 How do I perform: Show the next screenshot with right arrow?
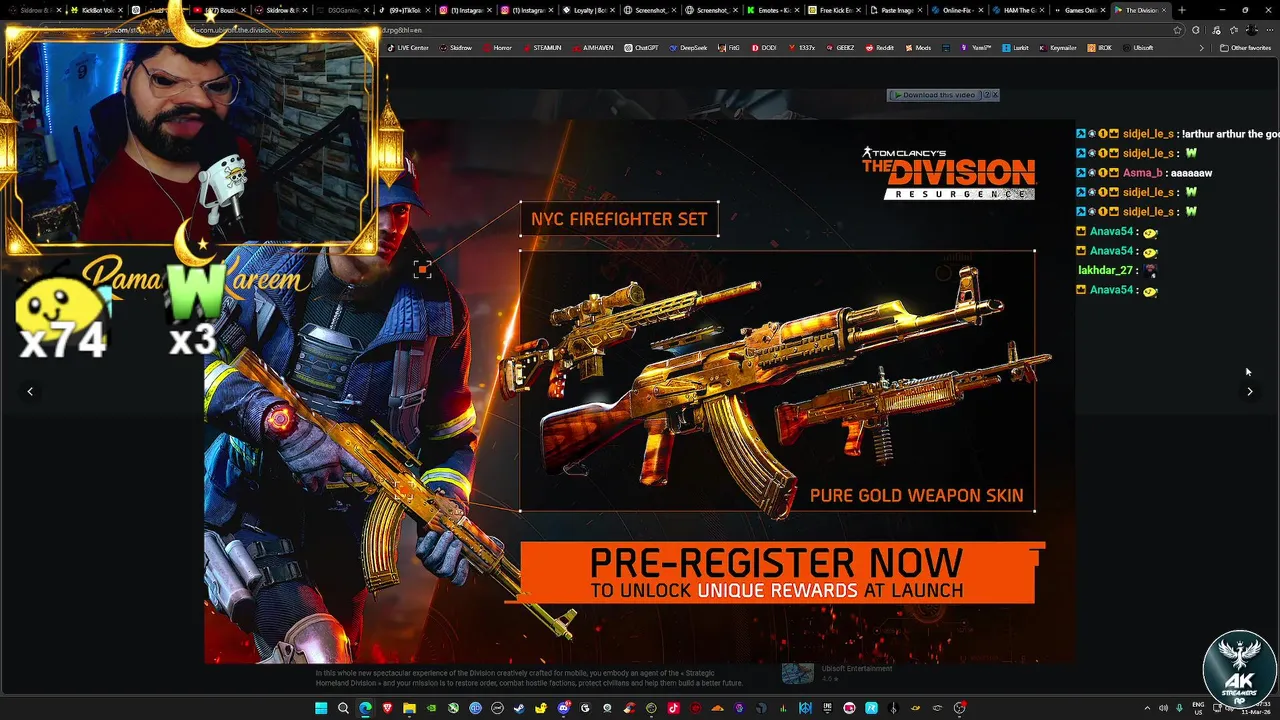point(1249,392)
